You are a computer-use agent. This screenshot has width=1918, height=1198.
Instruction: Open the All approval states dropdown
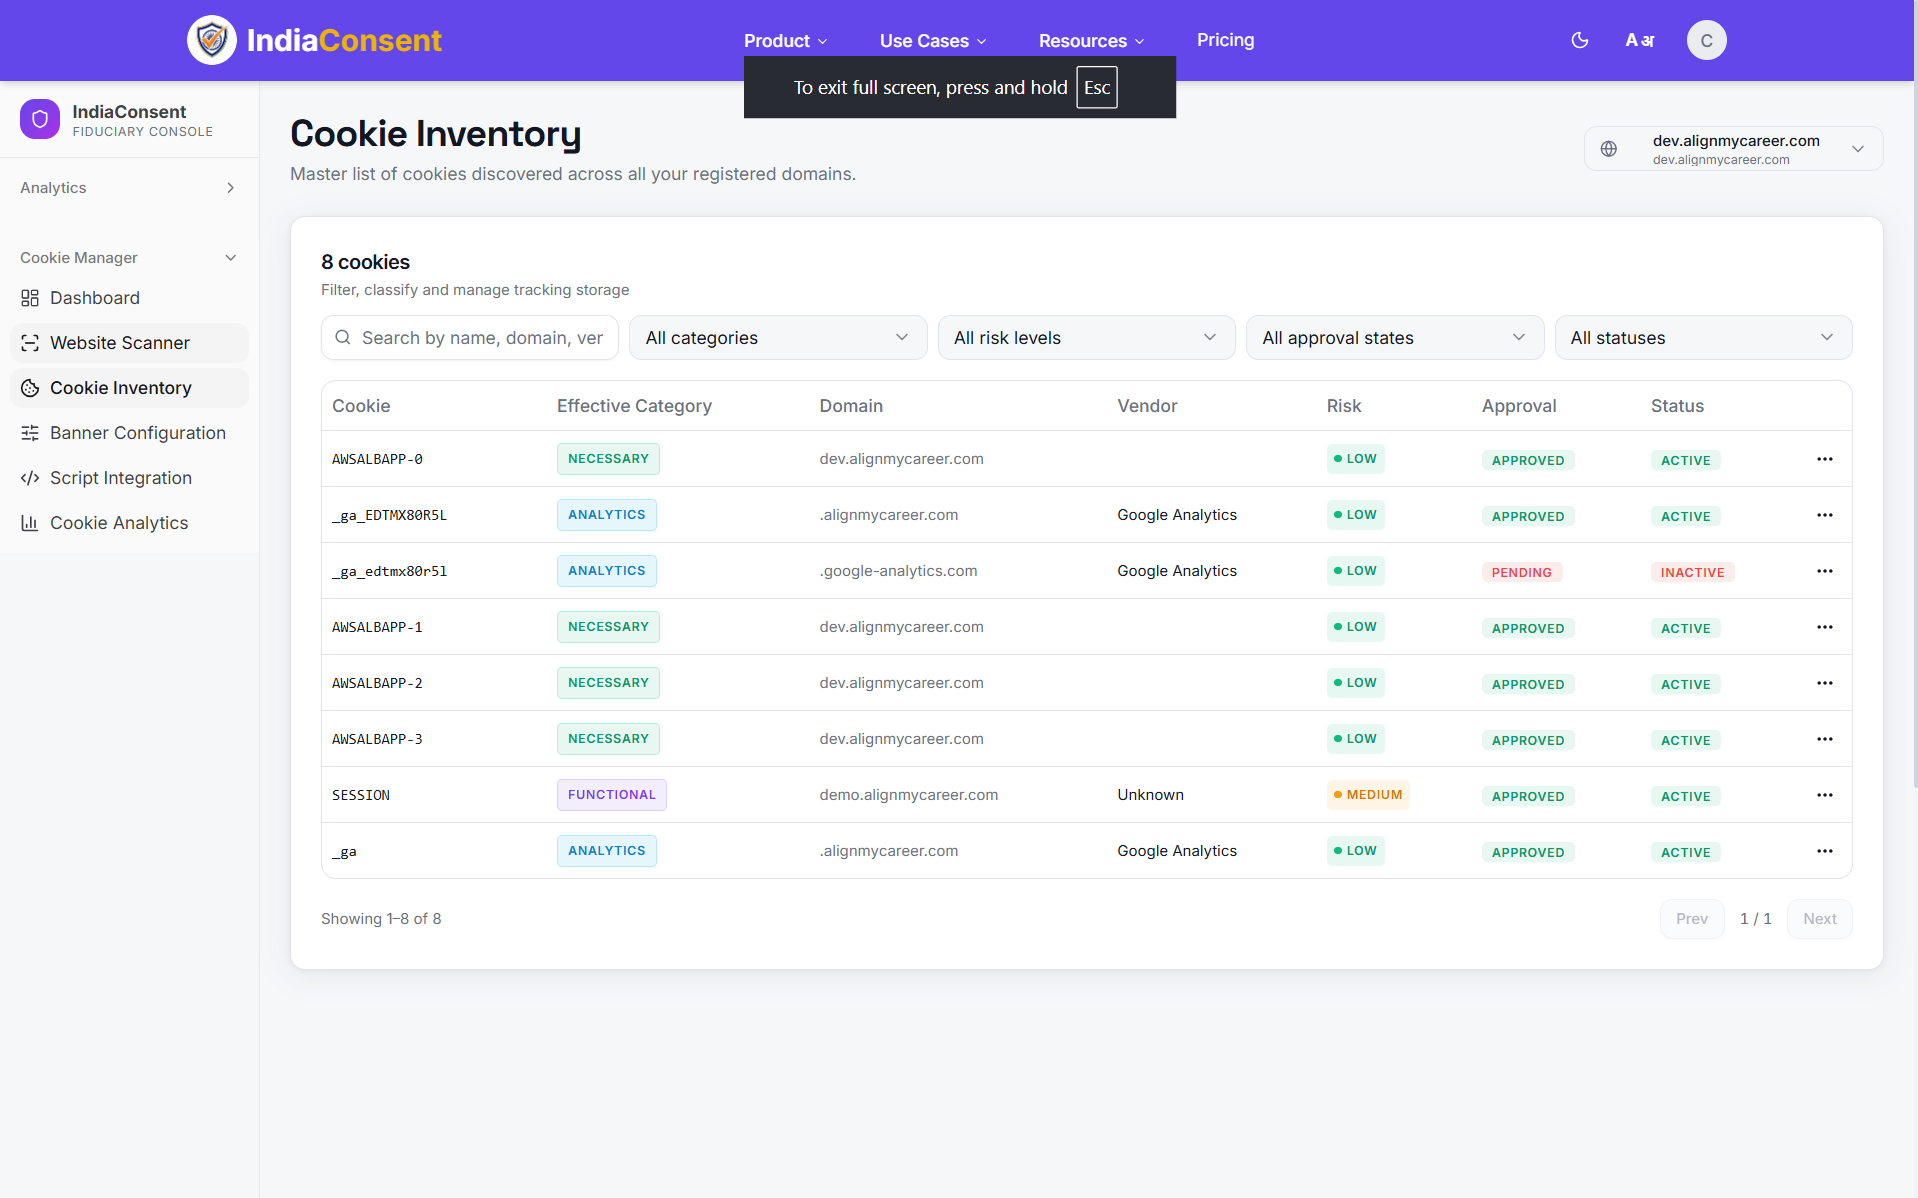point(1395,338)
